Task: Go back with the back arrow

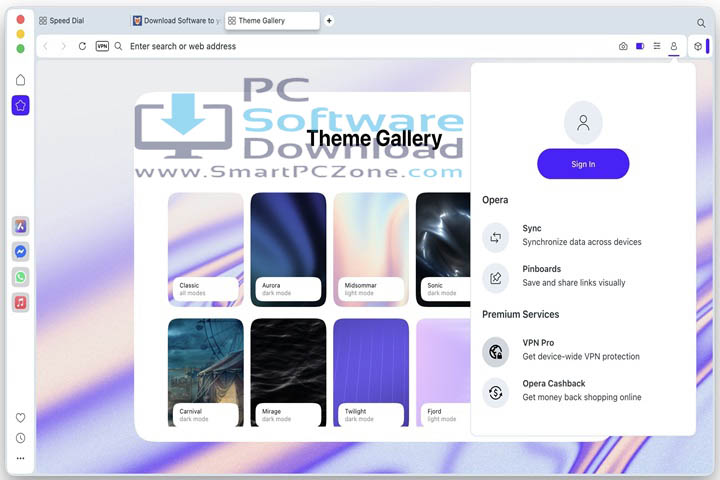Action: tap(45, 46)
